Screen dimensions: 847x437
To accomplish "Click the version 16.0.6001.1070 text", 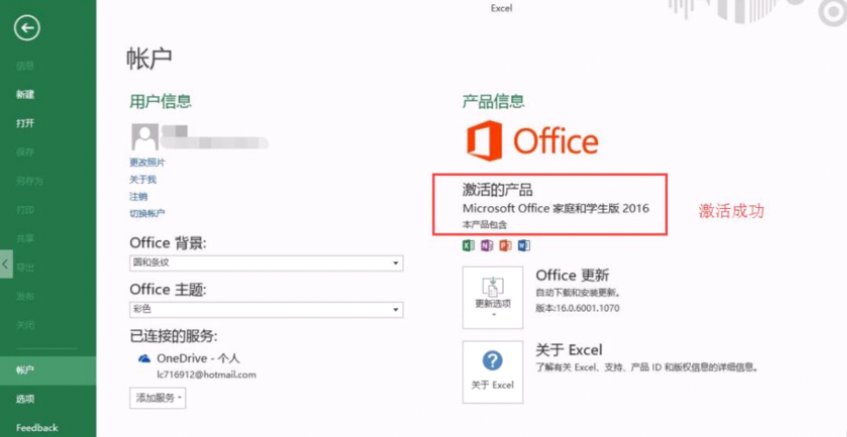I will [577, 308].
